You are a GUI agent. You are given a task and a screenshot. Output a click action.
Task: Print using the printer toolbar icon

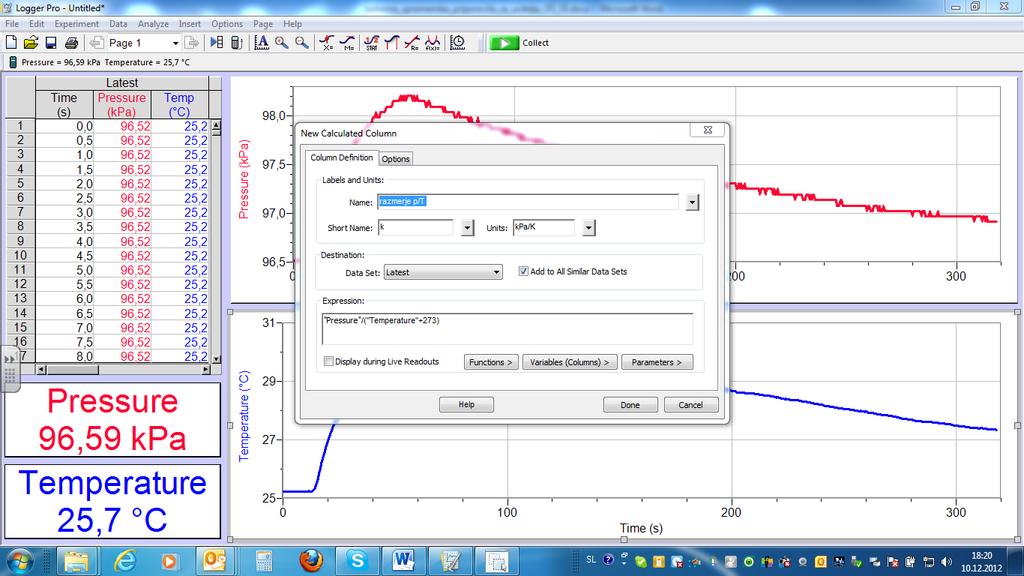point(71,42)
